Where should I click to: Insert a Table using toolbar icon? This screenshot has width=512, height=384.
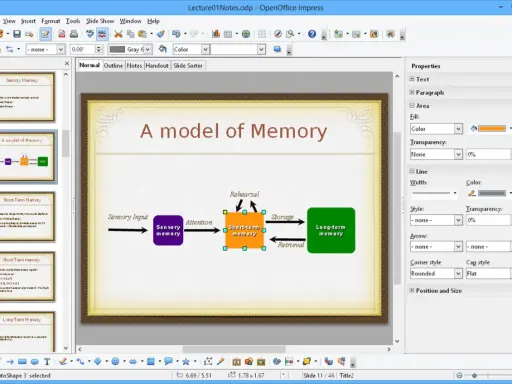pyautogui.click(x=228, y=34)
